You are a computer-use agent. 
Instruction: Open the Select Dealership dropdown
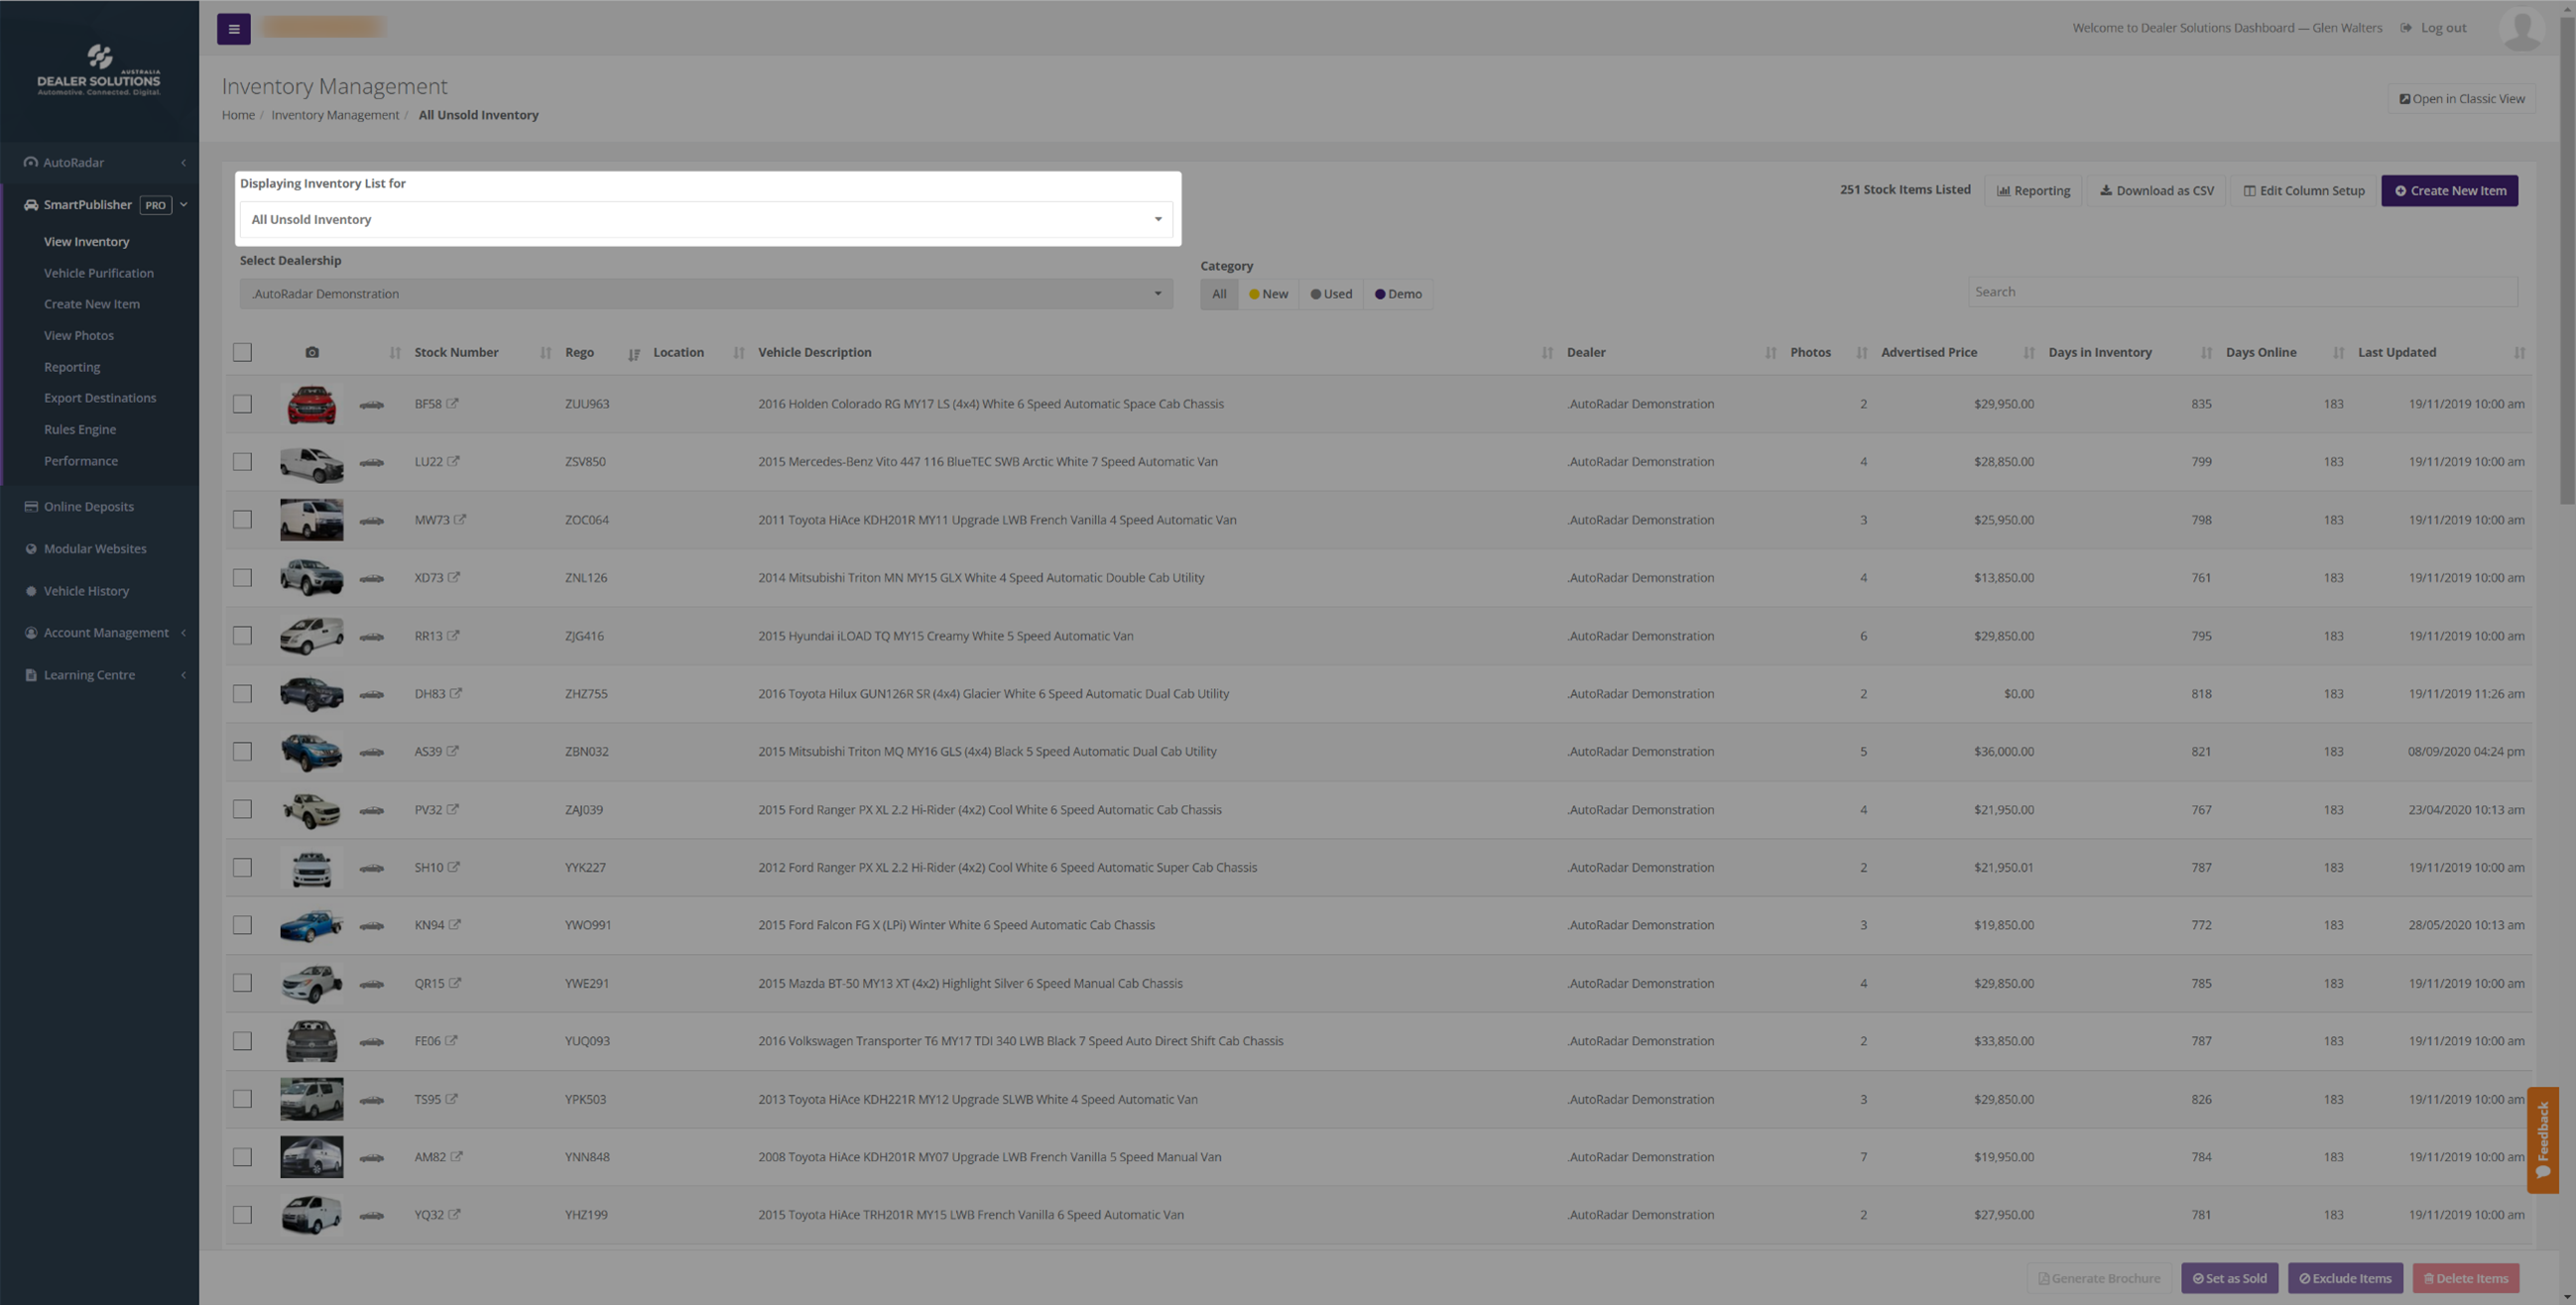(x=706, y=294)
